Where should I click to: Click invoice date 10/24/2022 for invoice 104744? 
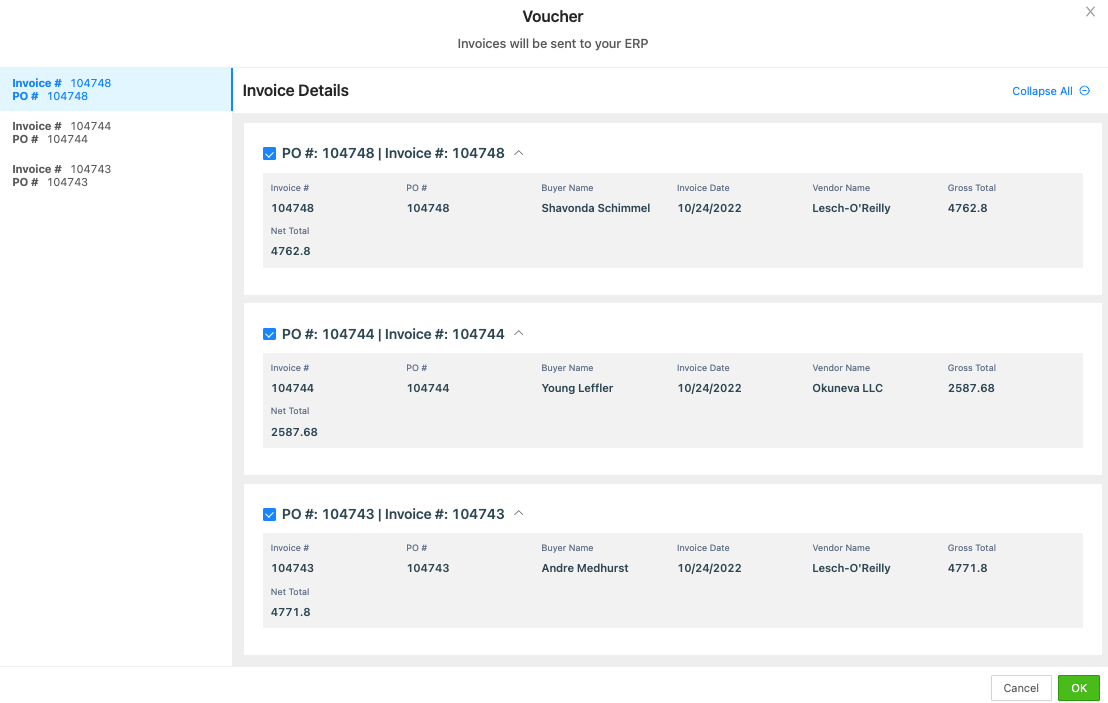tap(709, 389)
